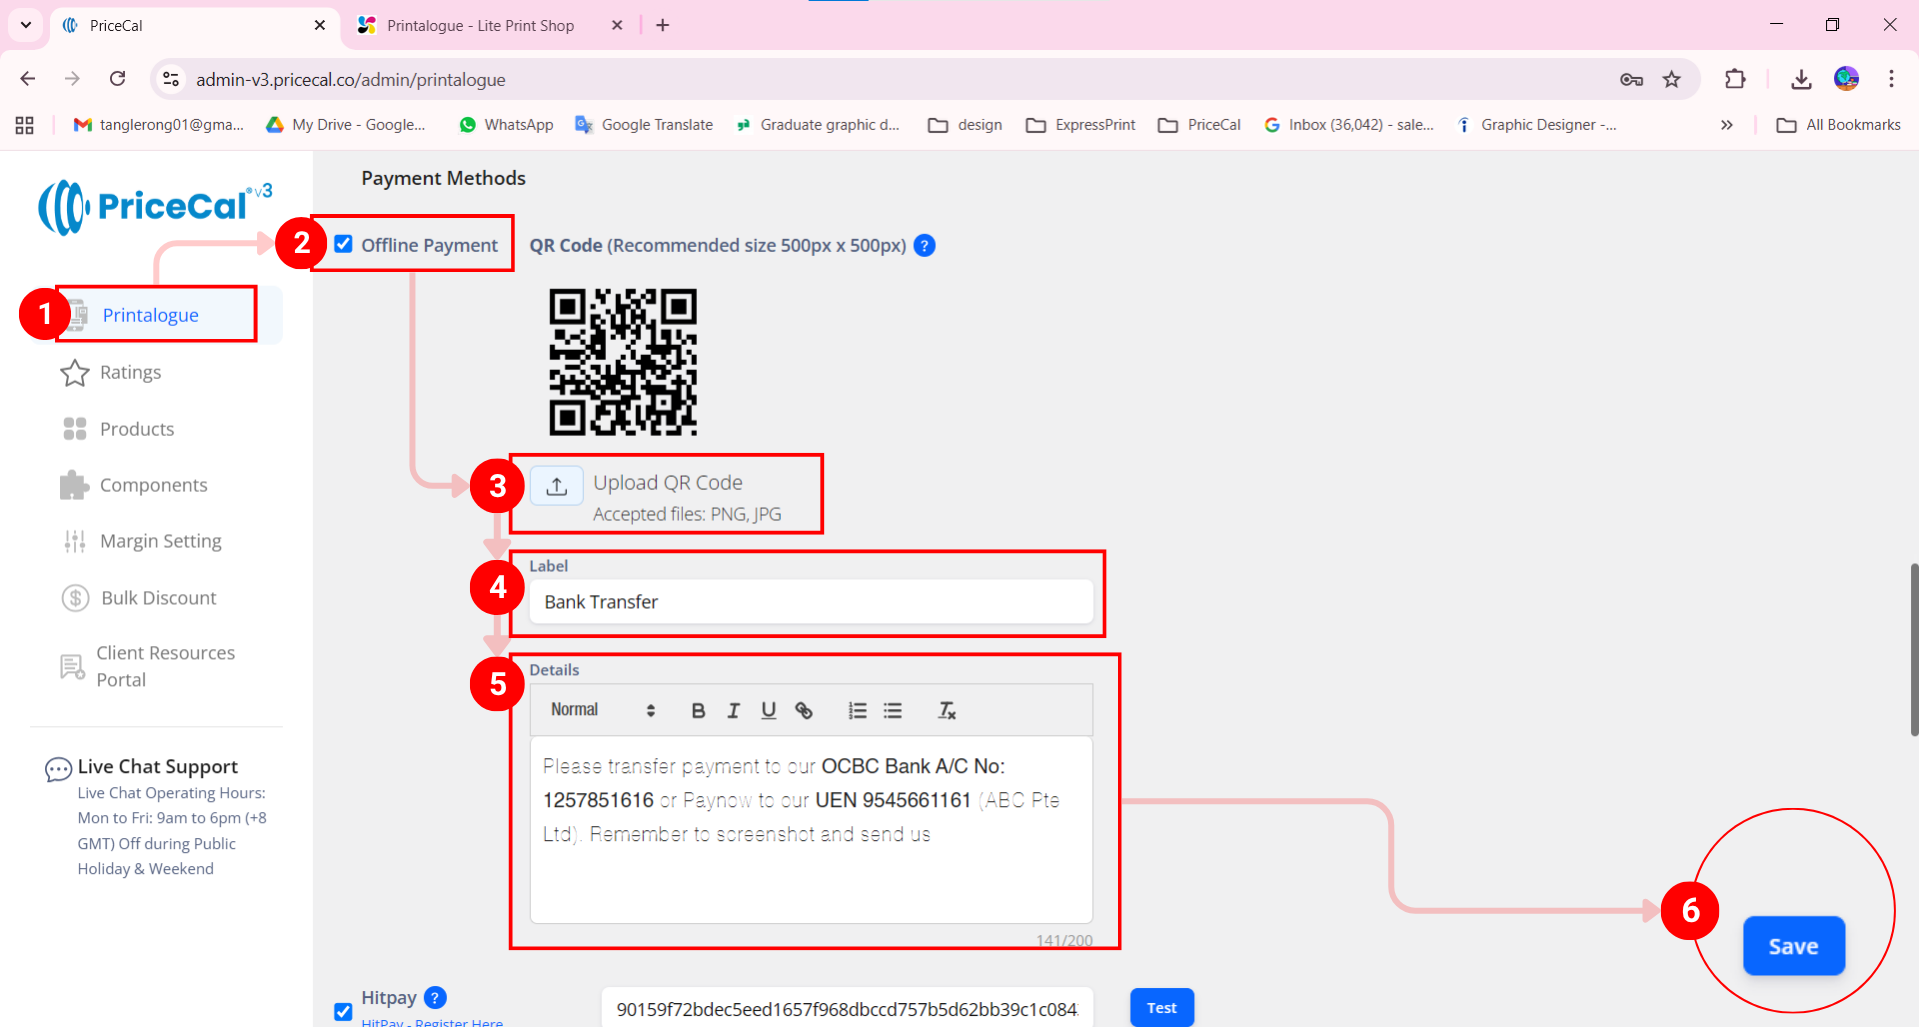Expand the hidden bookmarks overflow chevron

1726,125
